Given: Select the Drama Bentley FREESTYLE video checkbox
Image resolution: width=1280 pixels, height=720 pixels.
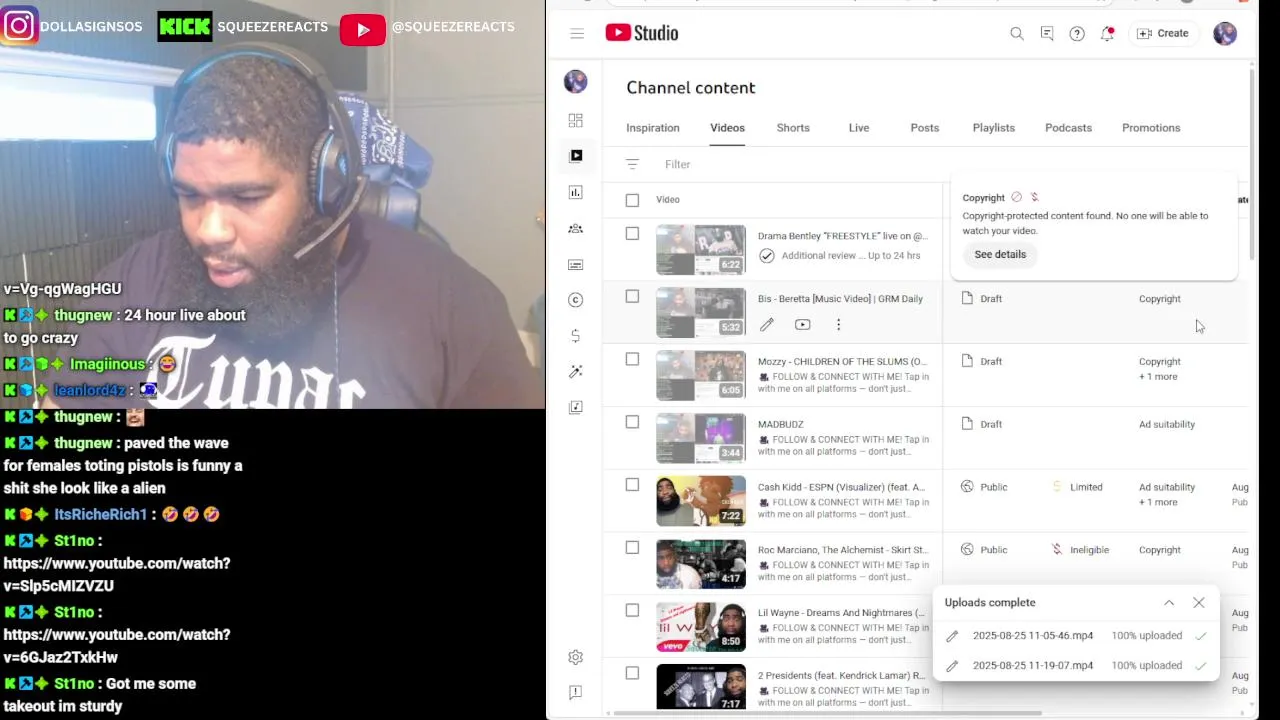Looking at the screenshot, I should 632,234.
